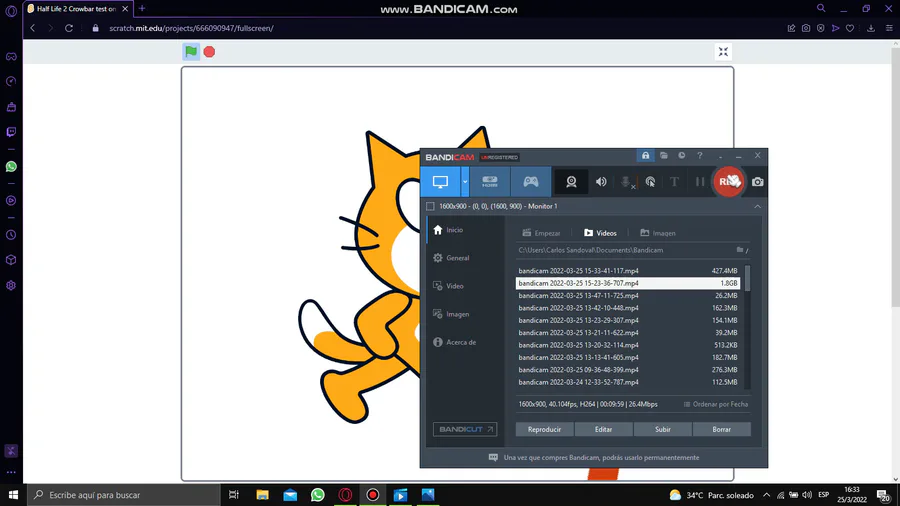Image resolution: width=900 pixels, height=506 pixels.
Task: Open the screen recording mode dropdown arrow
Action: pos(465,182)
